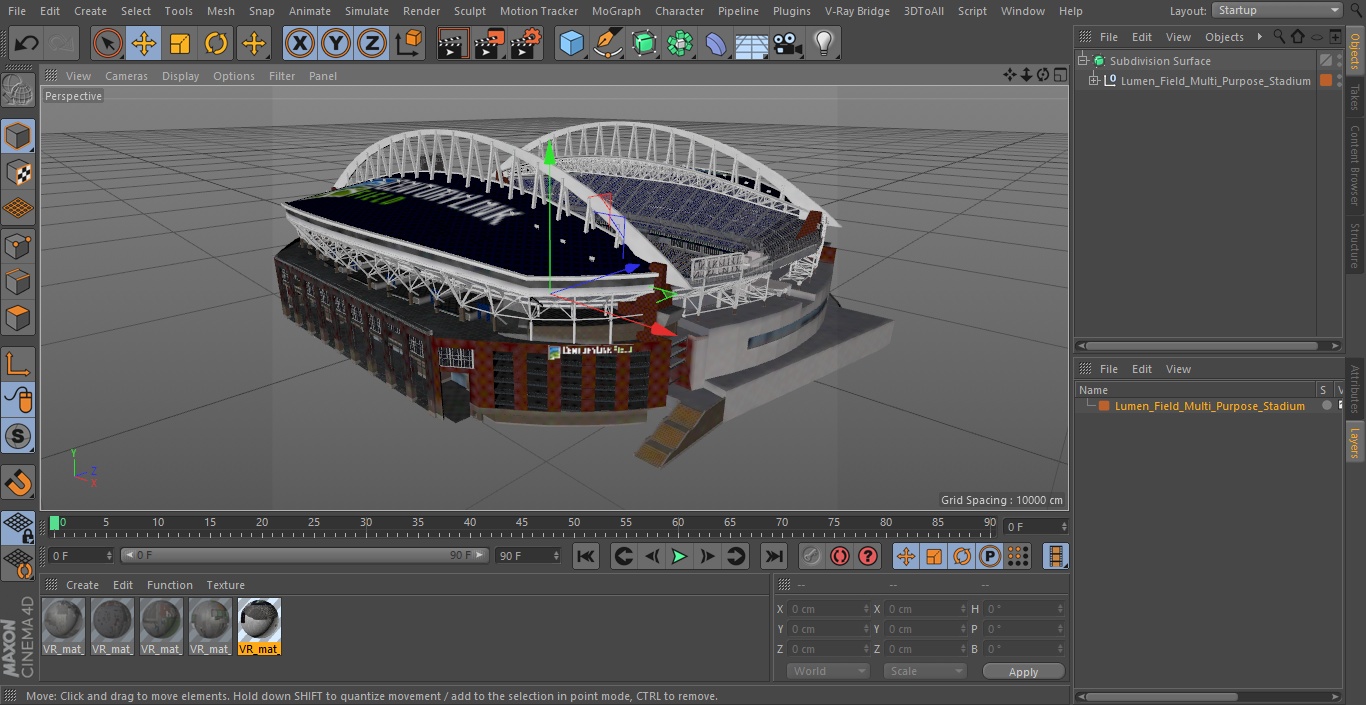
Task: Open the File menu
Action: pyautogui.click(x=16, y=11)
